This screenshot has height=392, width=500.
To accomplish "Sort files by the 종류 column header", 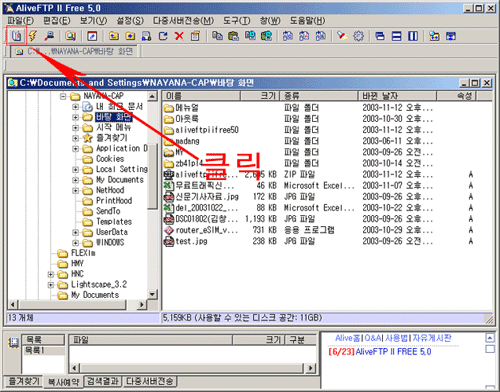I will [319, 96].
